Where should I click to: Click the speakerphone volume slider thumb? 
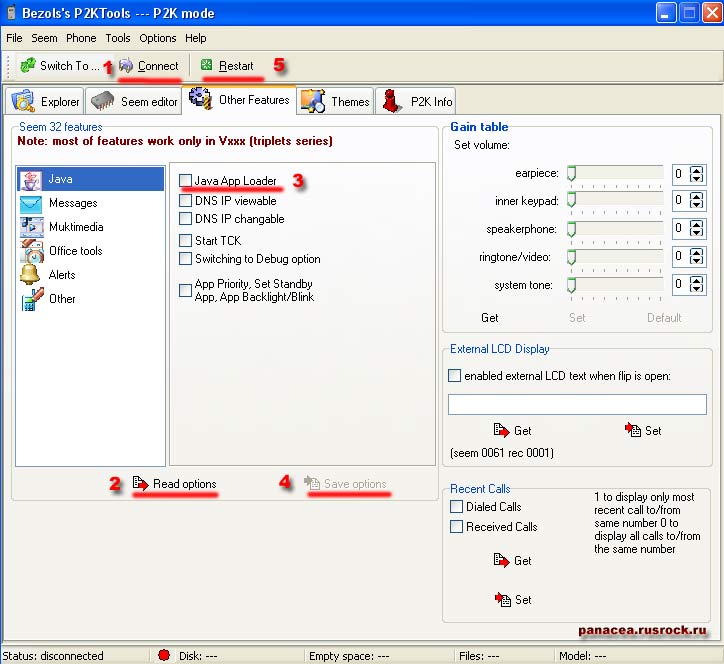coord(572,229)
